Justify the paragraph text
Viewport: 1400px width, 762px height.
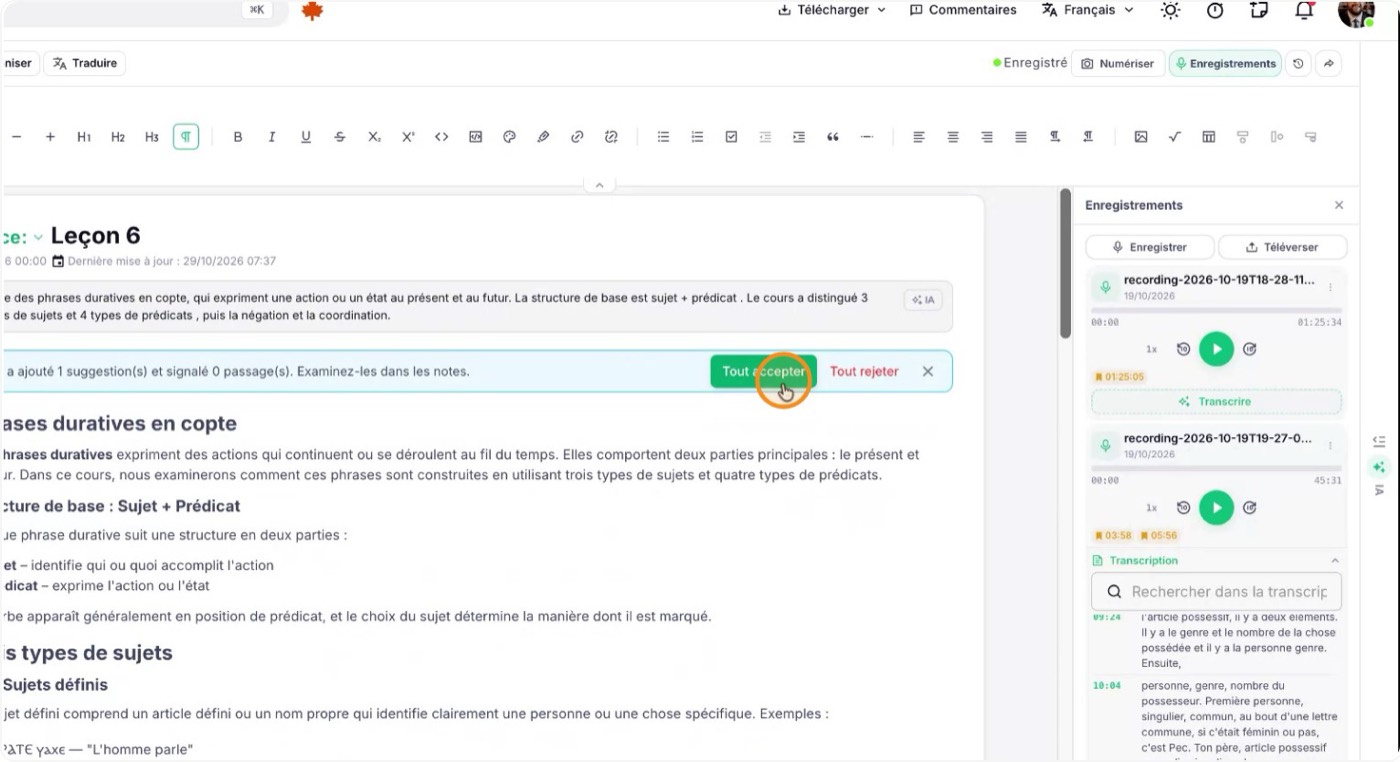[x=1021, y=137]
